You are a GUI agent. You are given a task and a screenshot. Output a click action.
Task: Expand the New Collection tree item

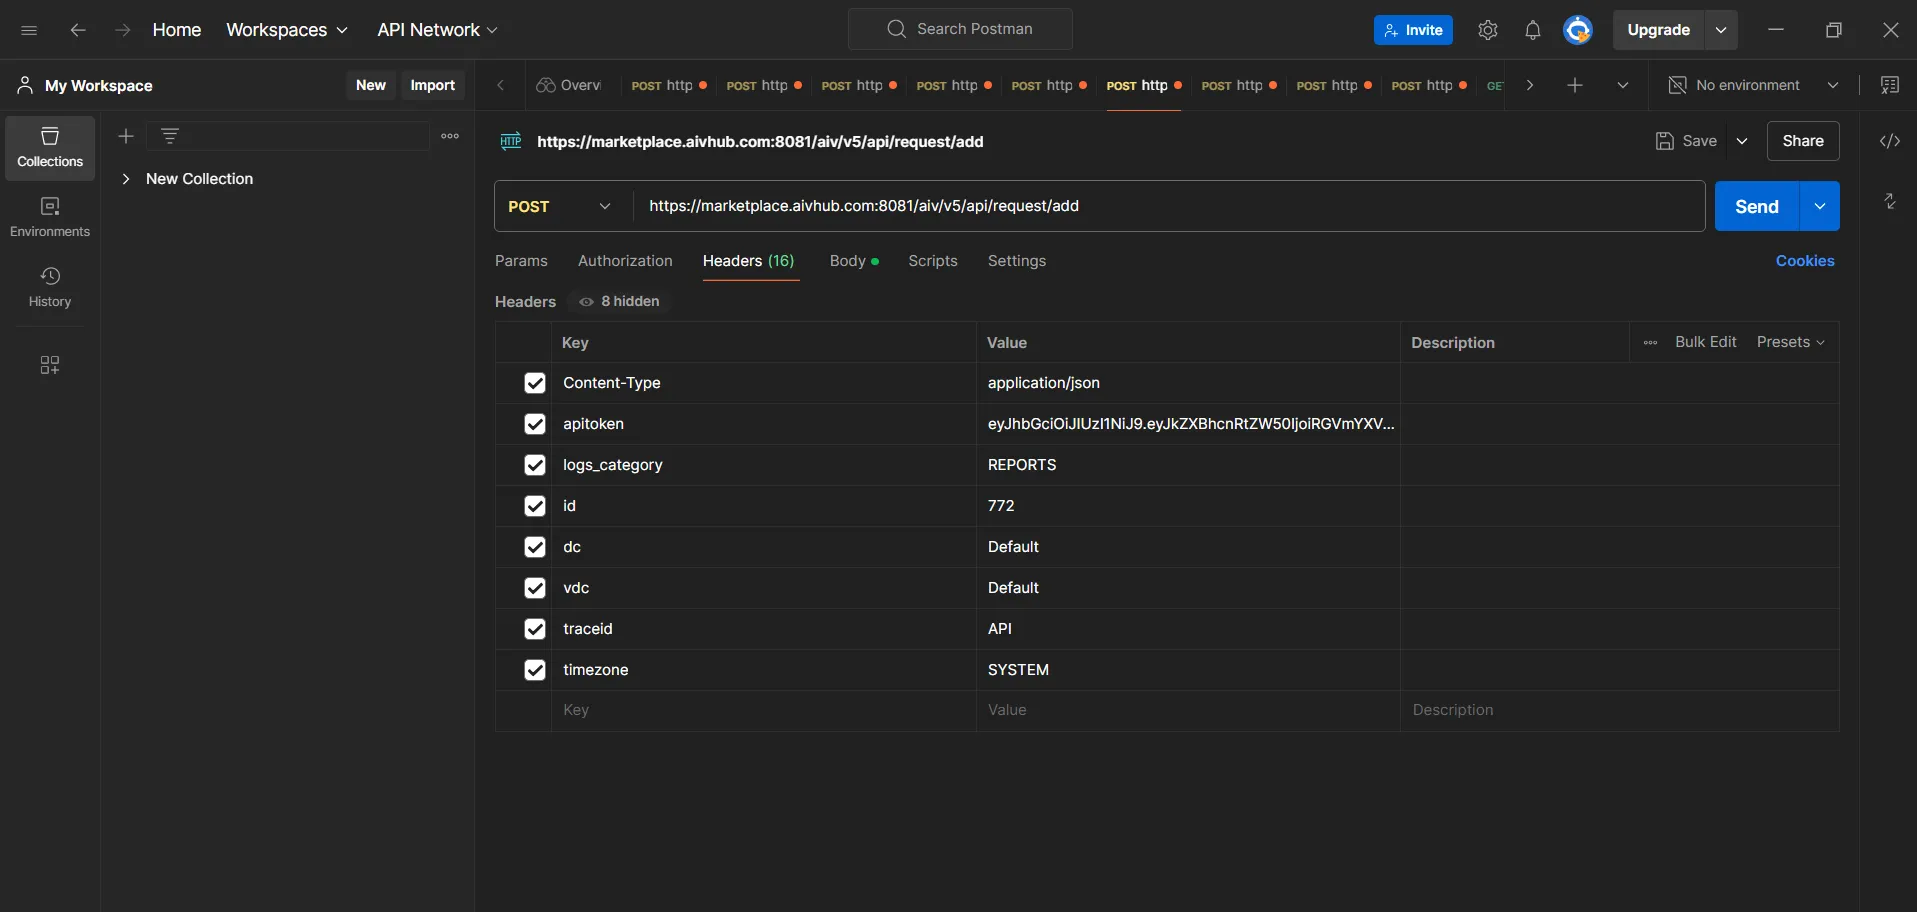(x=126, y=179)
